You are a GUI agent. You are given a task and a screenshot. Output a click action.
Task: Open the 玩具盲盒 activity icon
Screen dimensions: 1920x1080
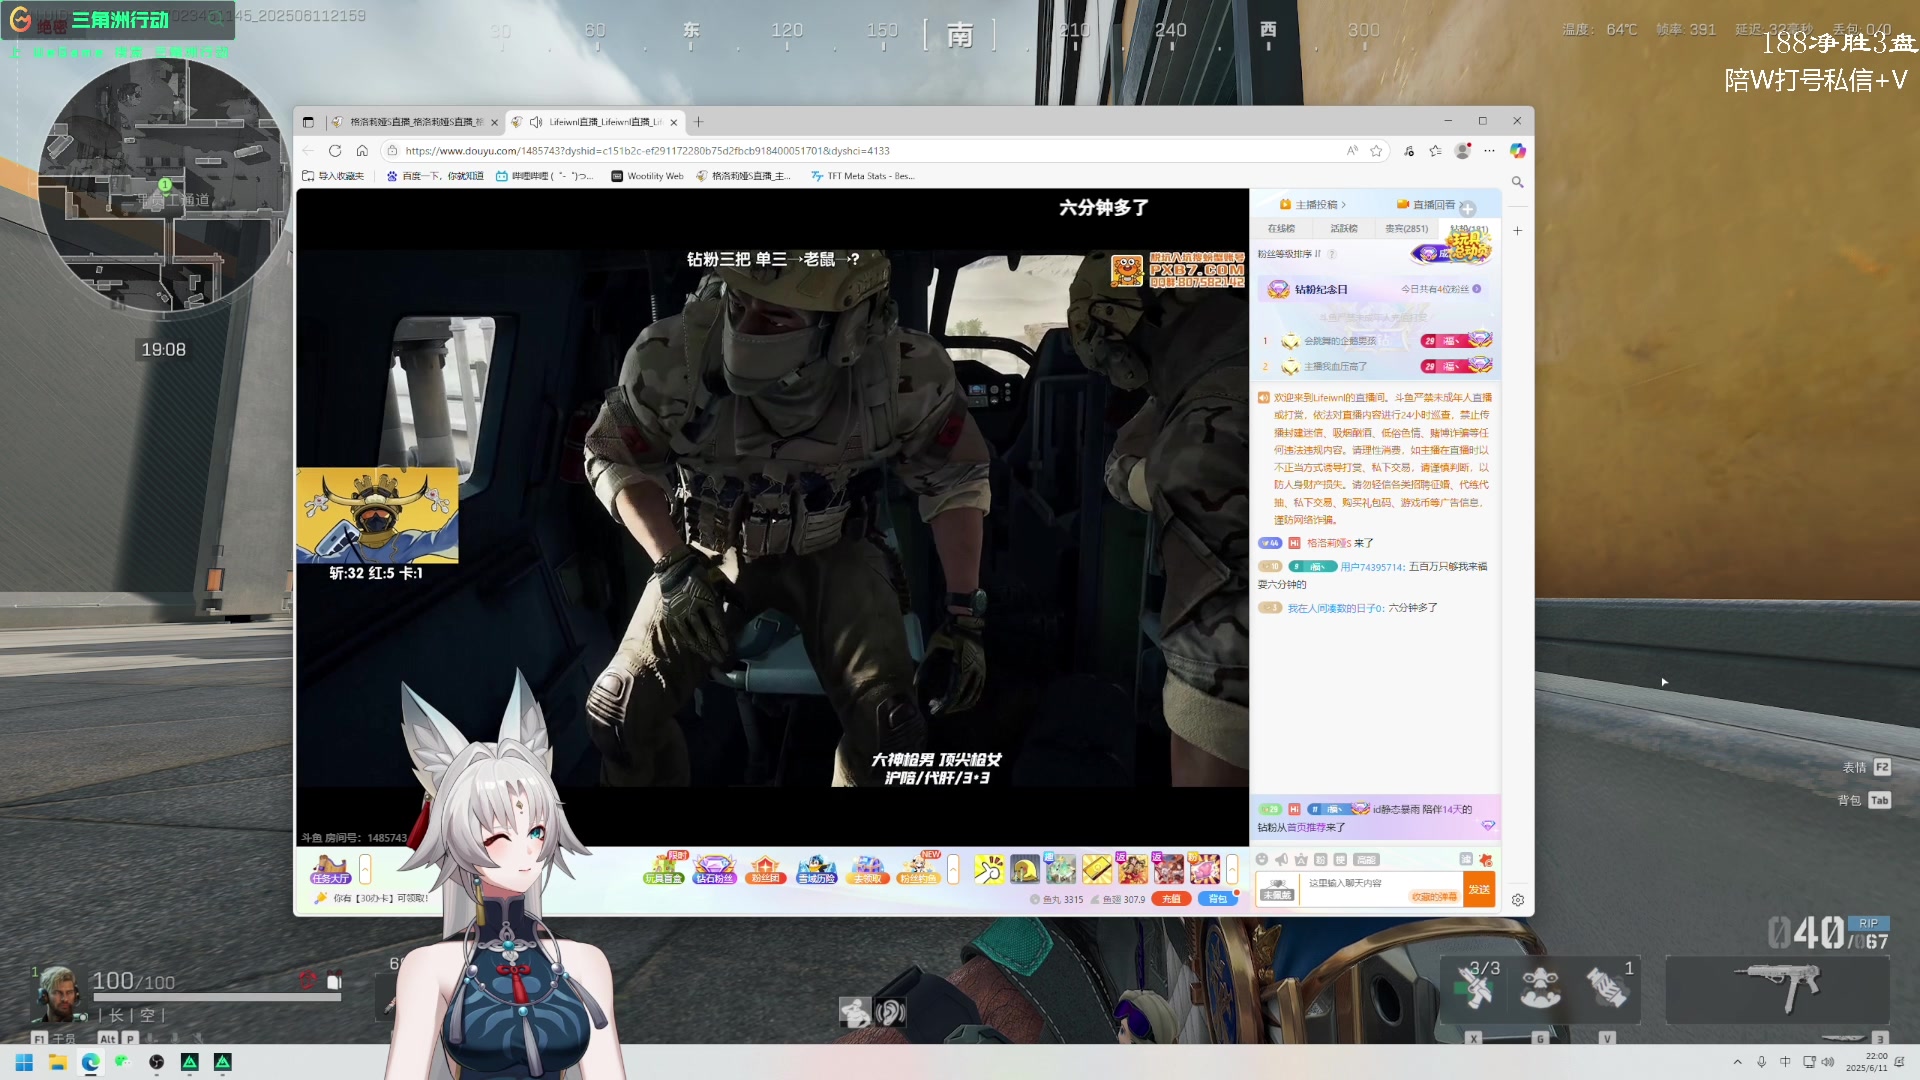(663, 869)
